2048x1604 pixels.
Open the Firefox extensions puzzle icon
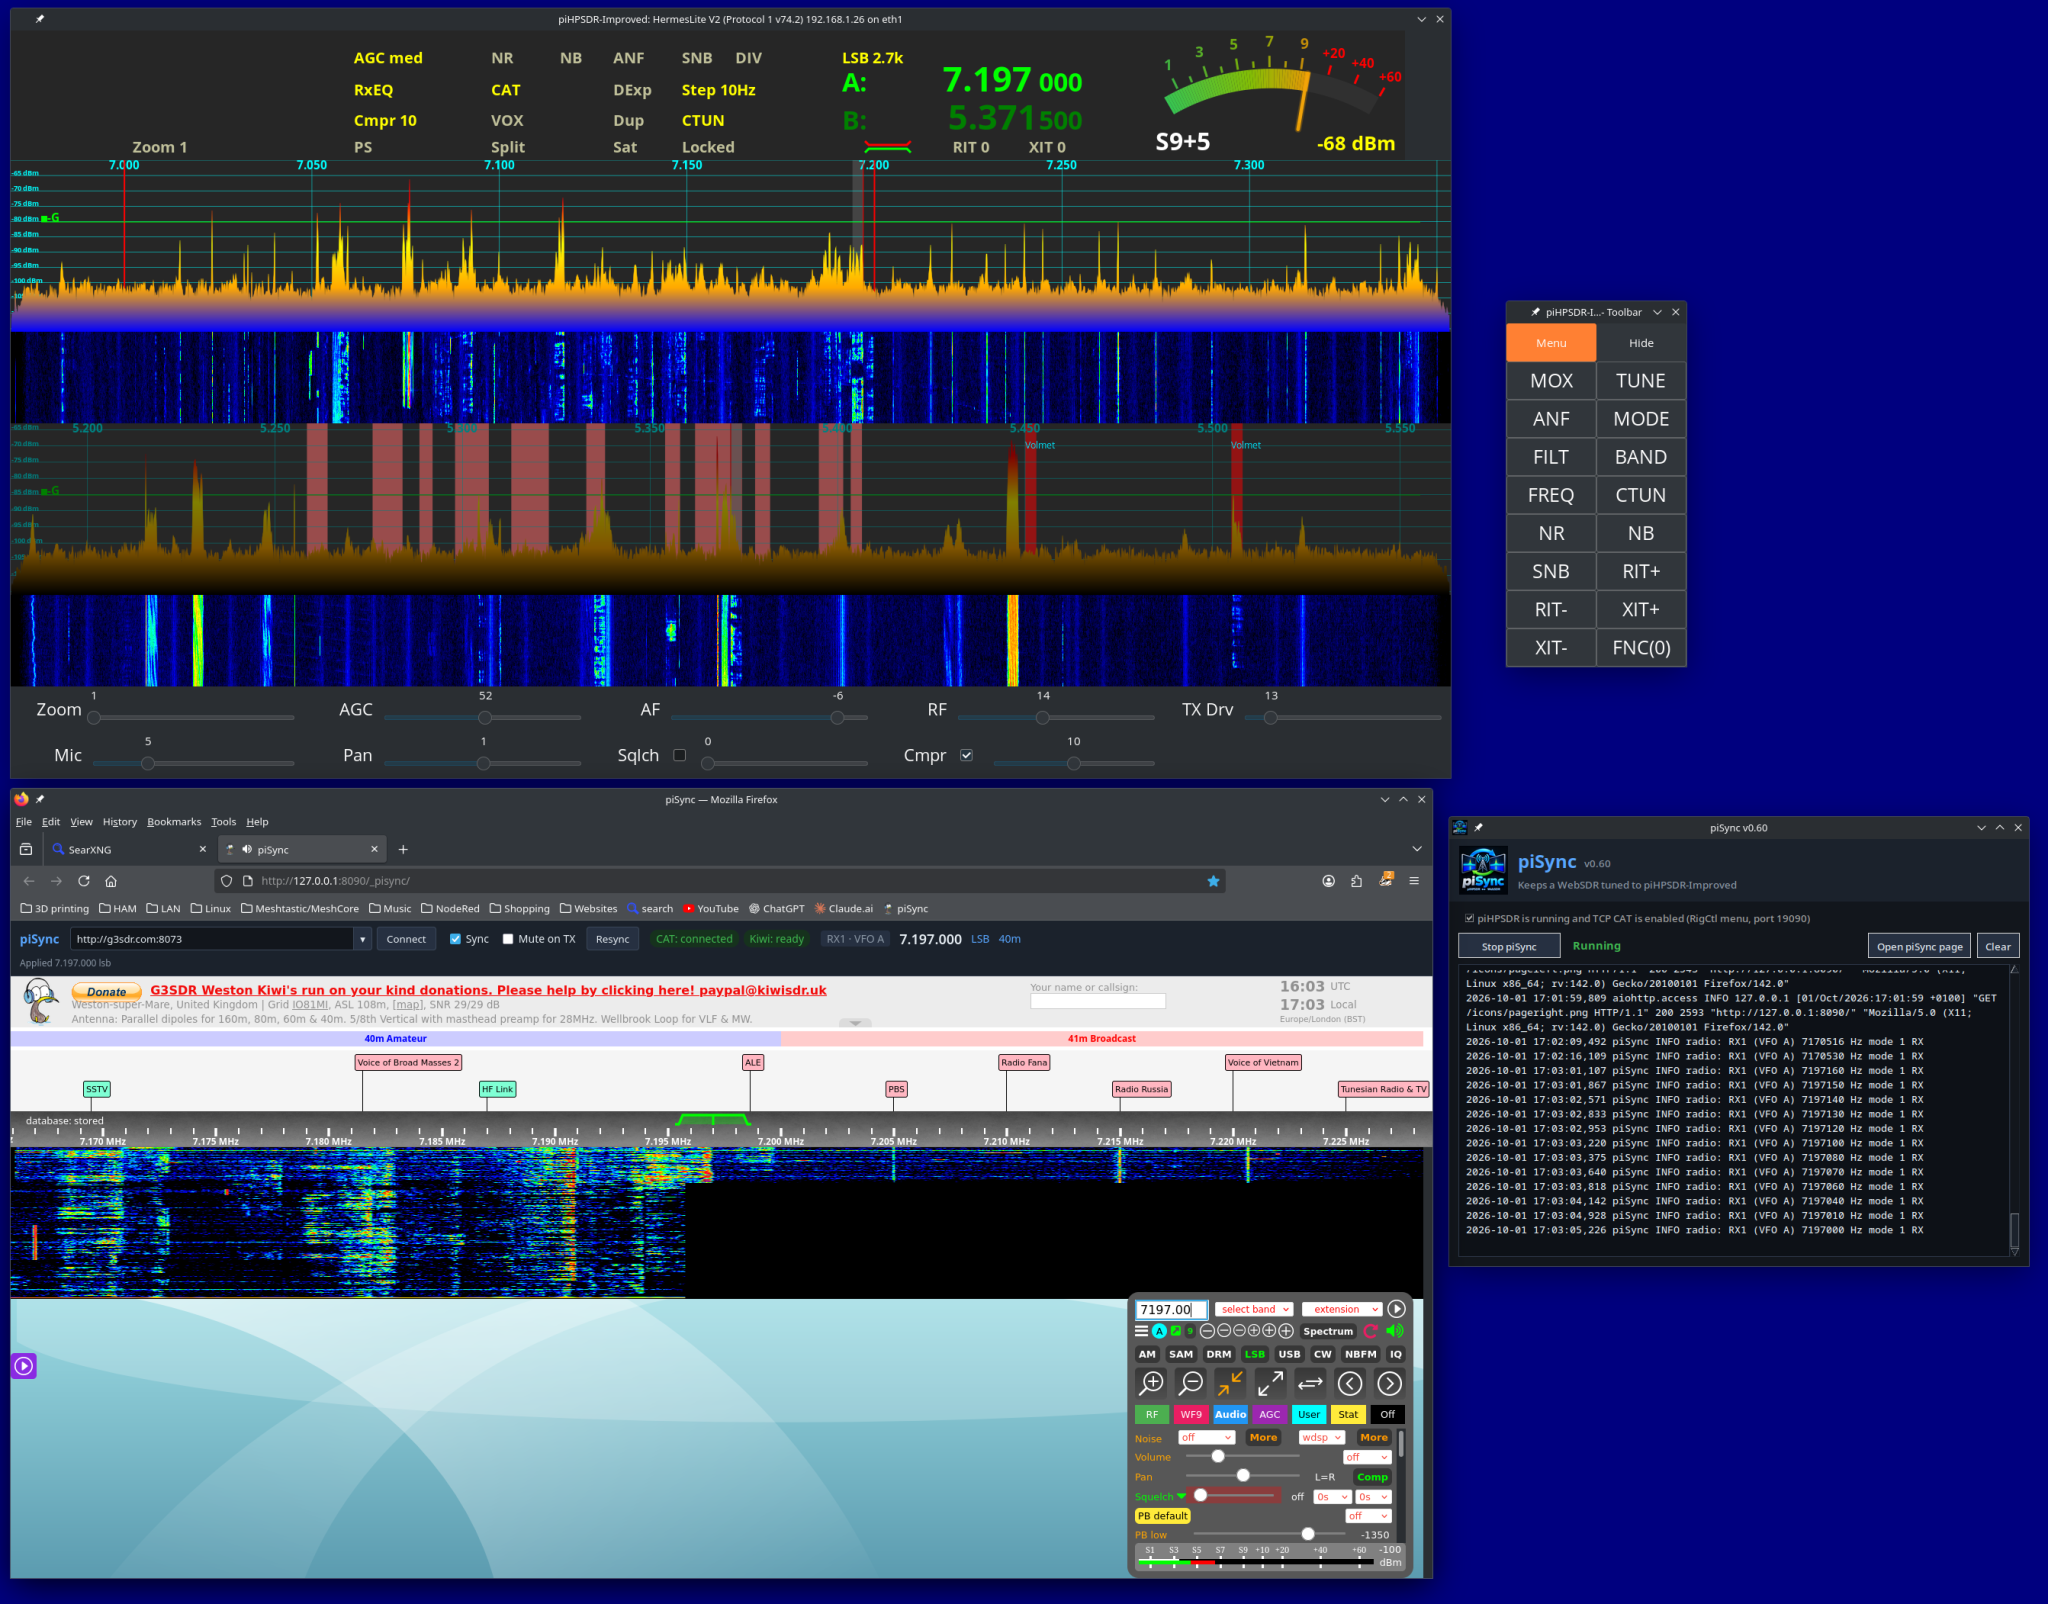click(x=1356, y=881)
